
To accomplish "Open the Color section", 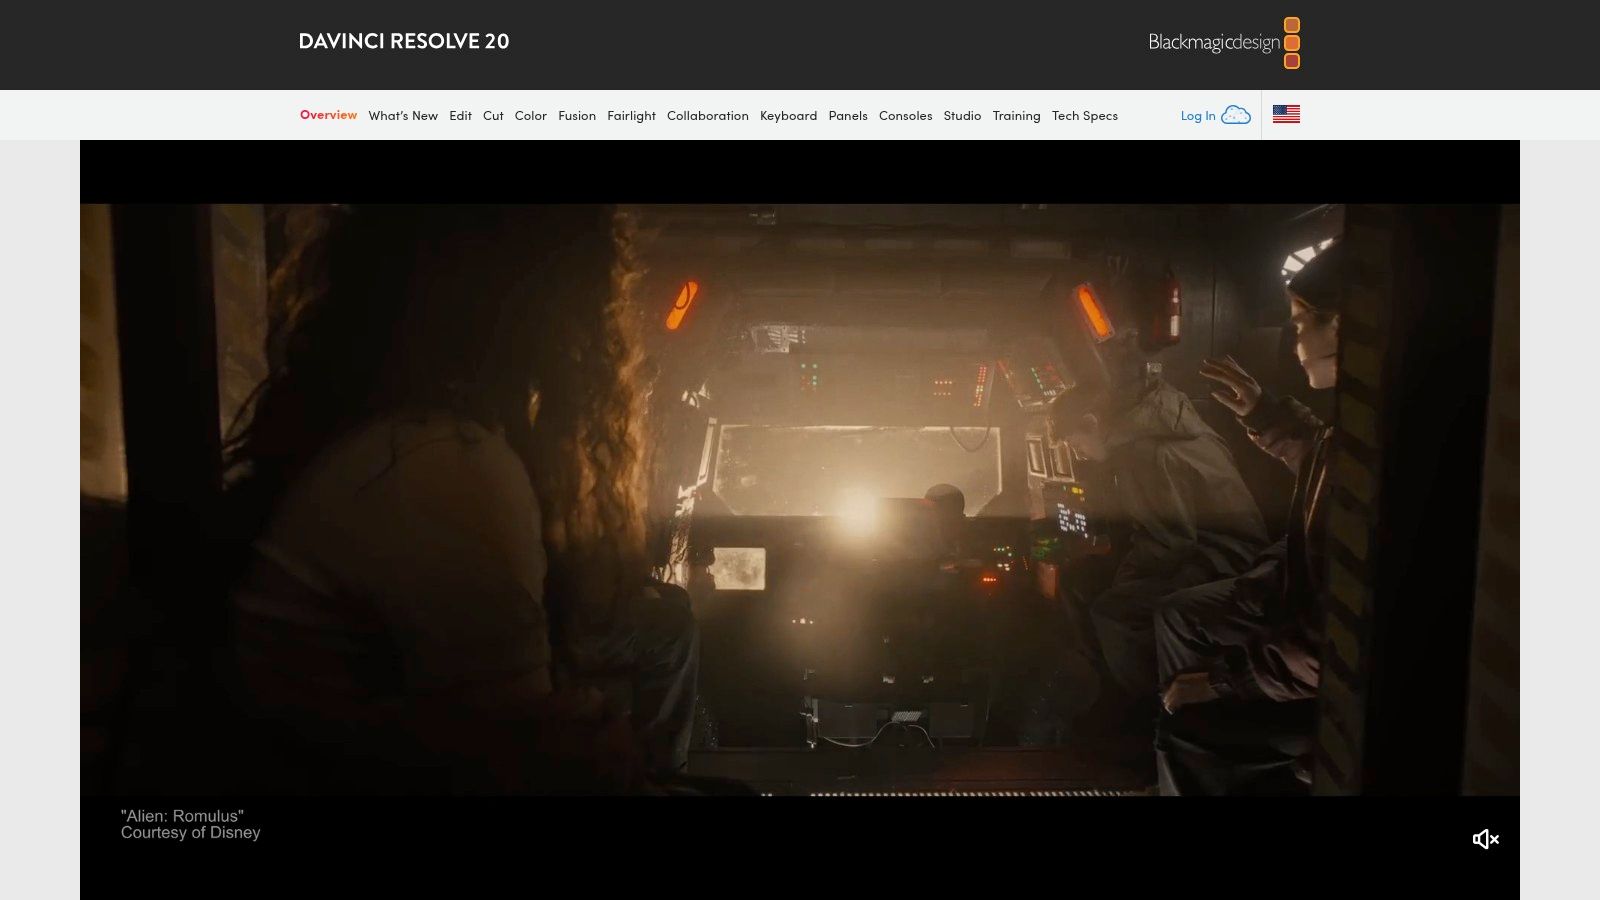I will click(530, 116).
